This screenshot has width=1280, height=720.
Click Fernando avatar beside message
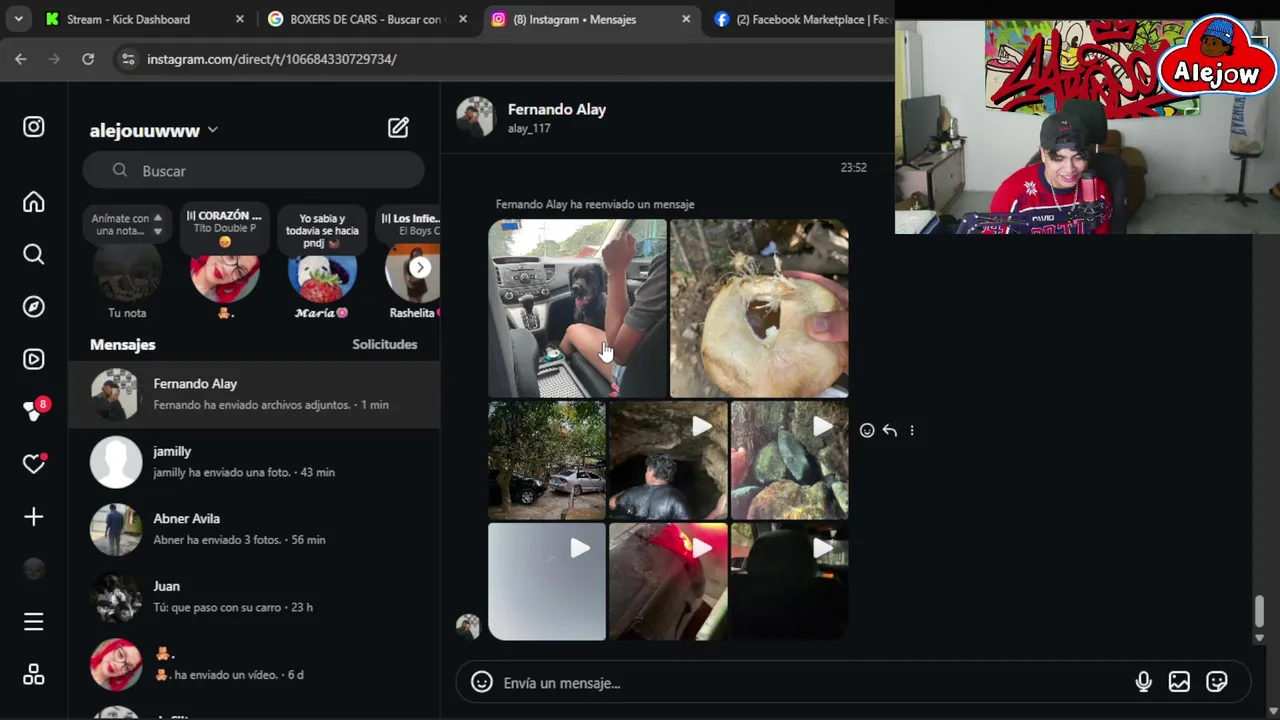pos(467,626)
